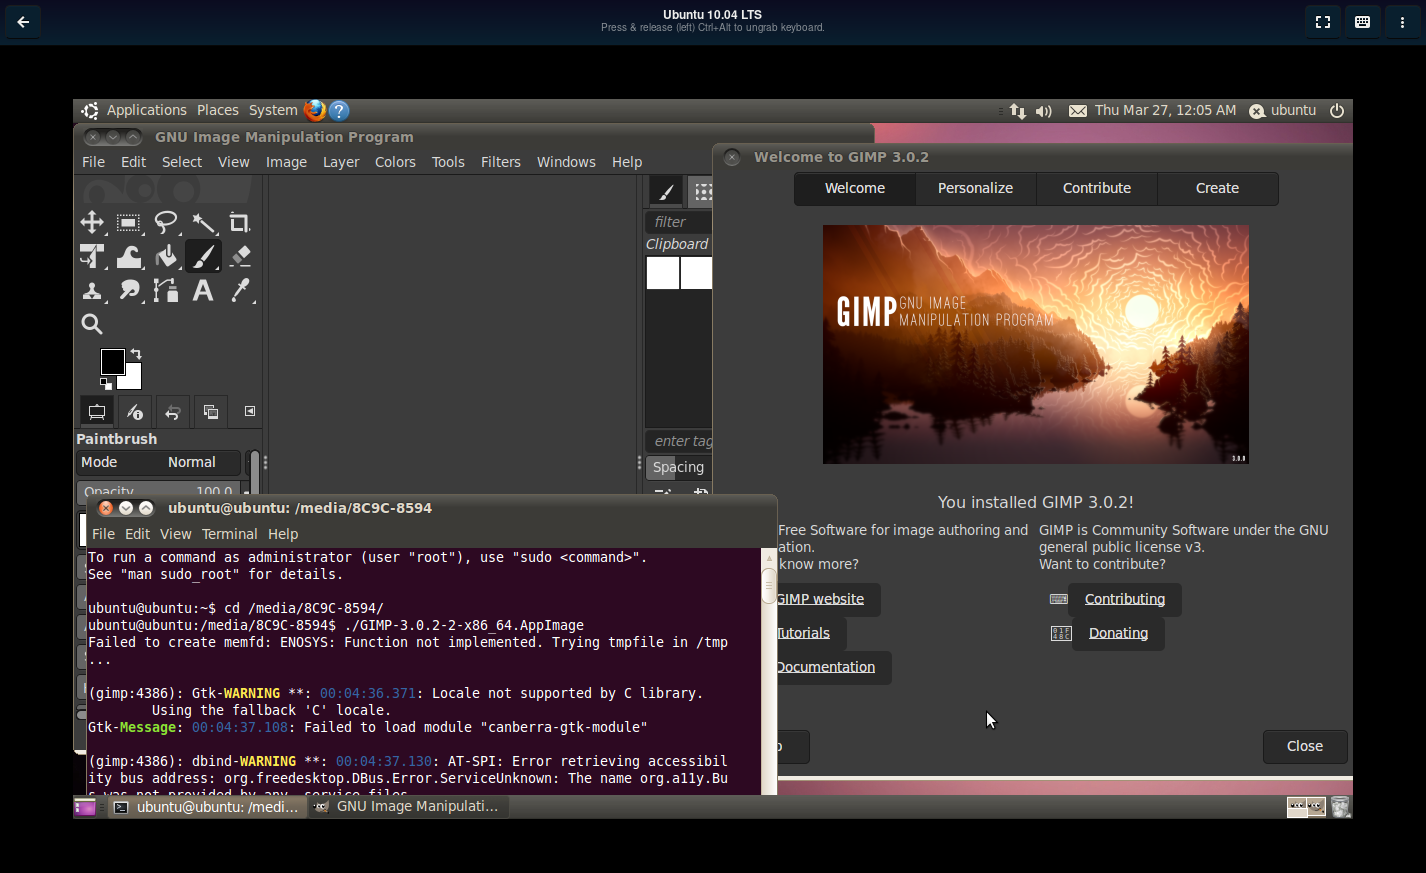Viewport: 1426px width, 873px height.
Task: Open the volume control in panel
Action: pos(1044,111)
